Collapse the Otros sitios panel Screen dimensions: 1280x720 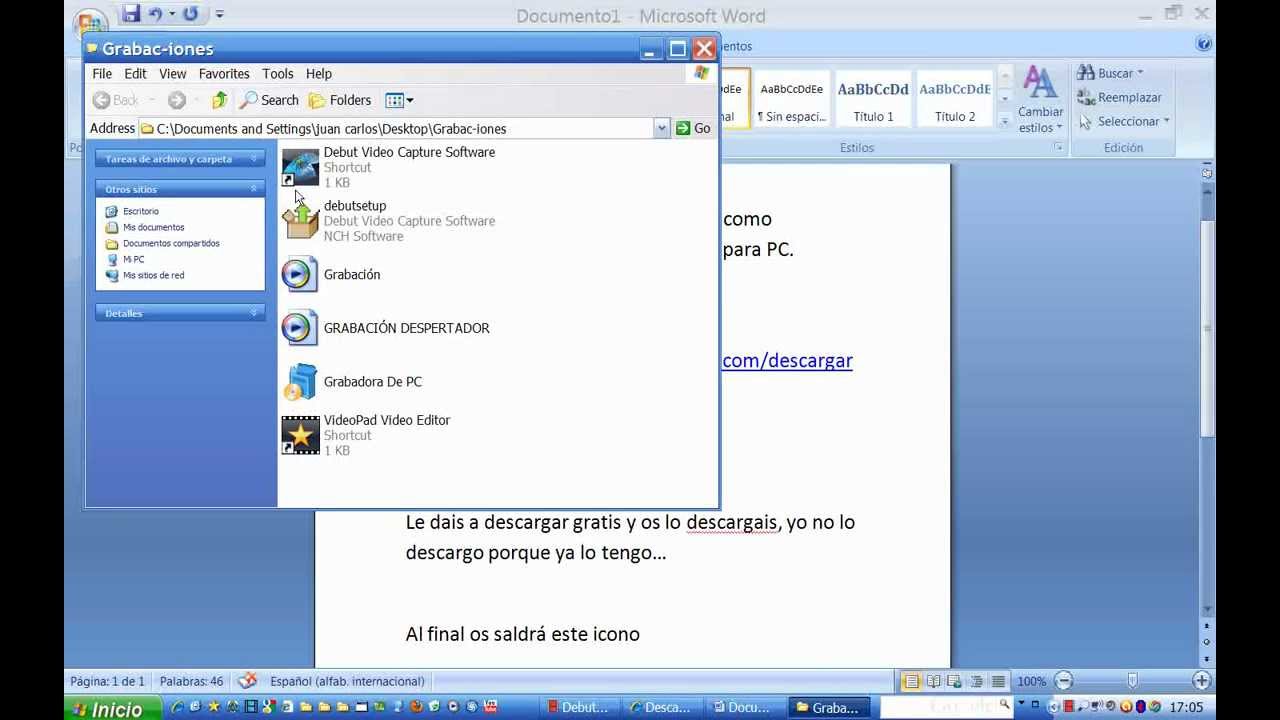[254, 189]
